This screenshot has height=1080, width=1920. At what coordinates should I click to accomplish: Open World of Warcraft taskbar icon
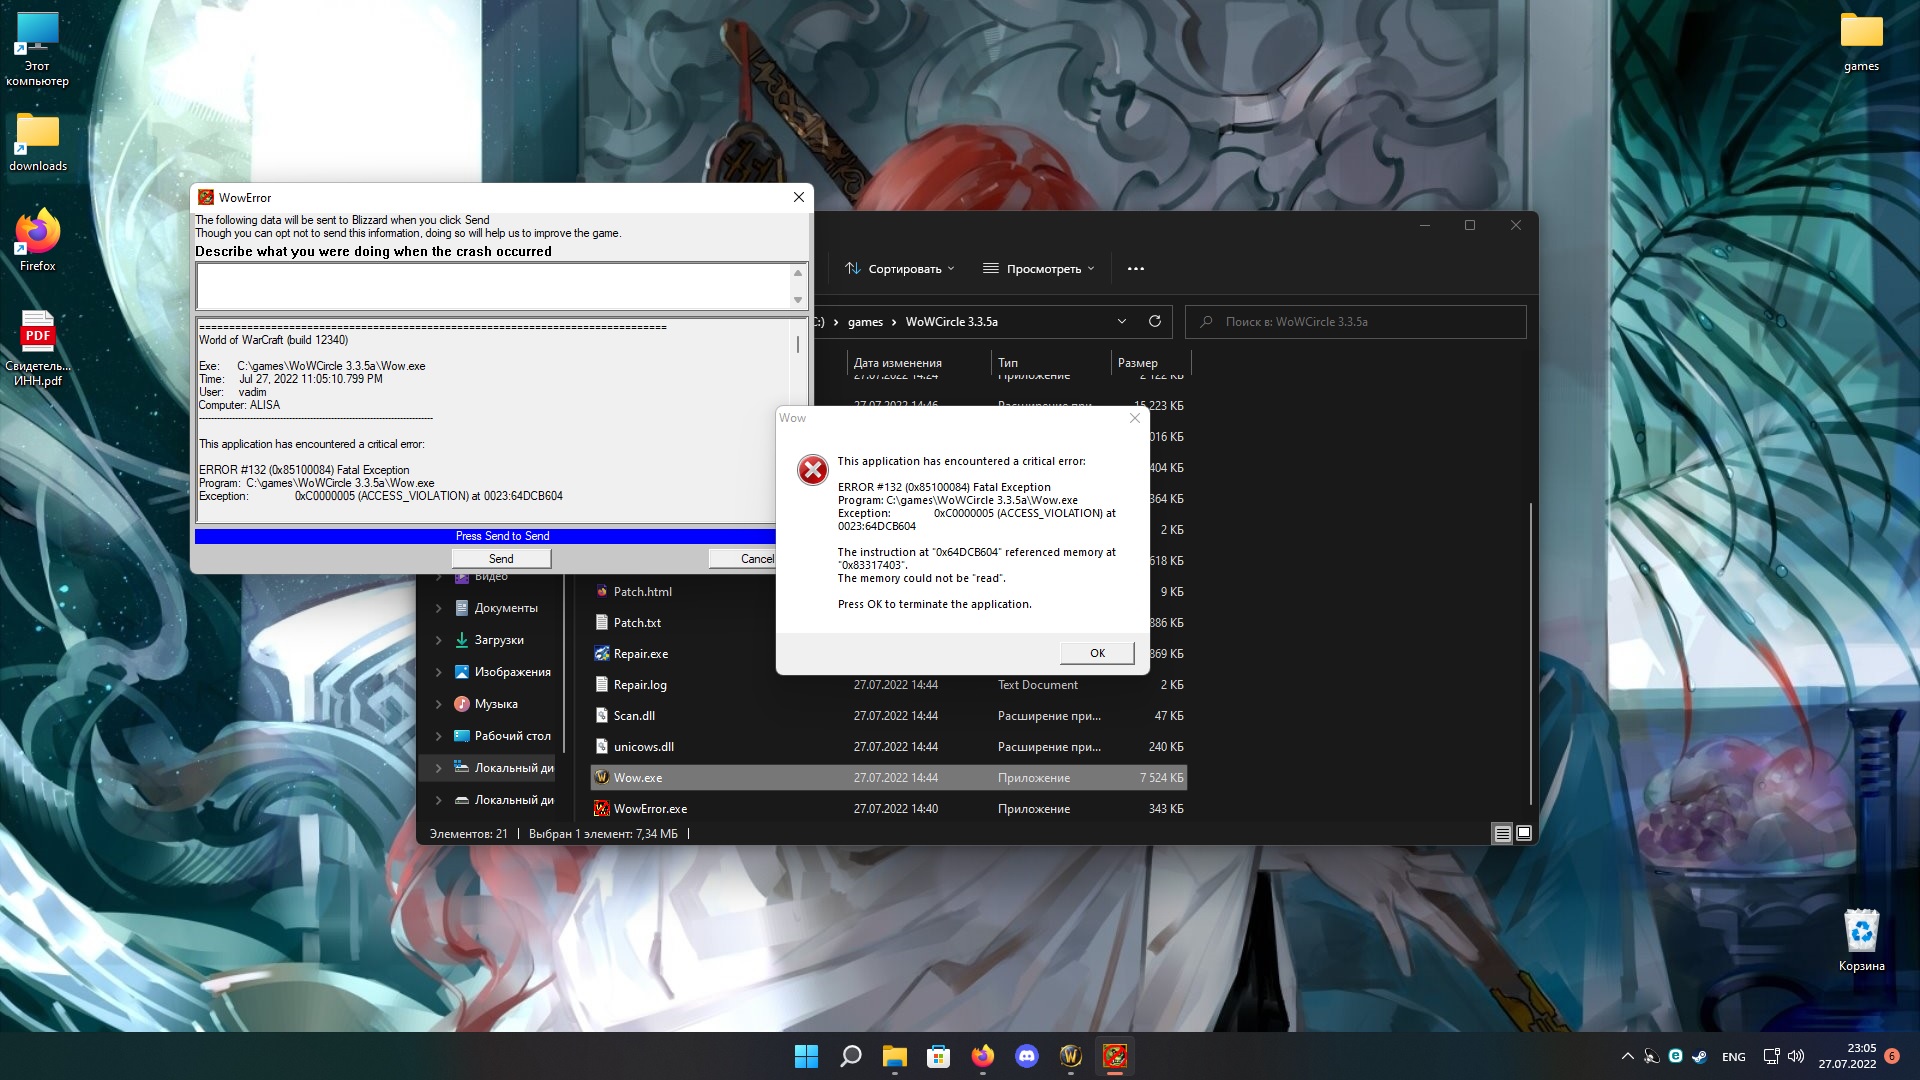point(1070,1056)
